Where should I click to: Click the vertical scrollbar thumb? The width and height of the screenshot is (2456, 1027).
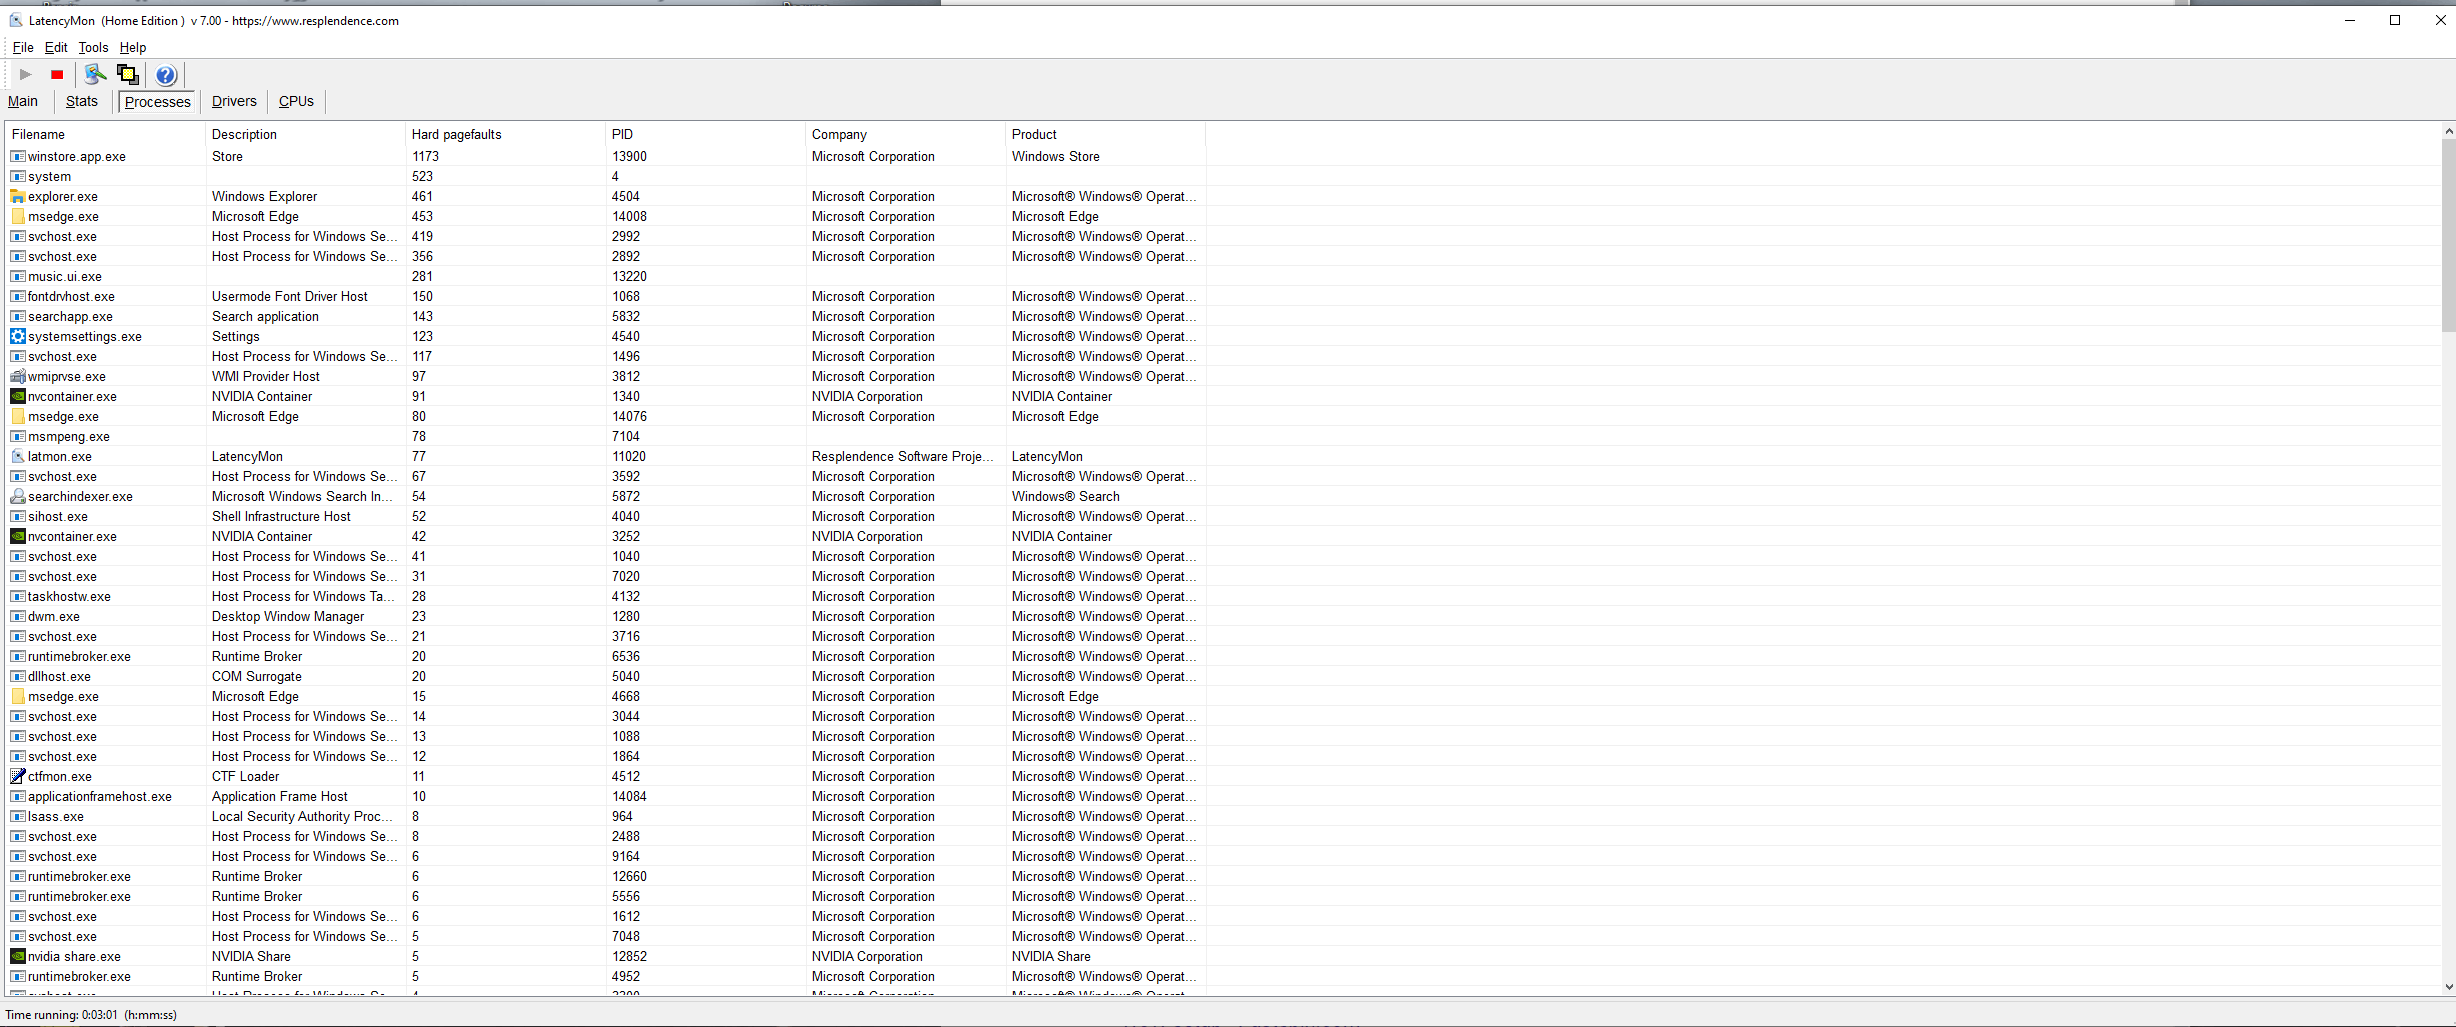[x=2448, y=235]
